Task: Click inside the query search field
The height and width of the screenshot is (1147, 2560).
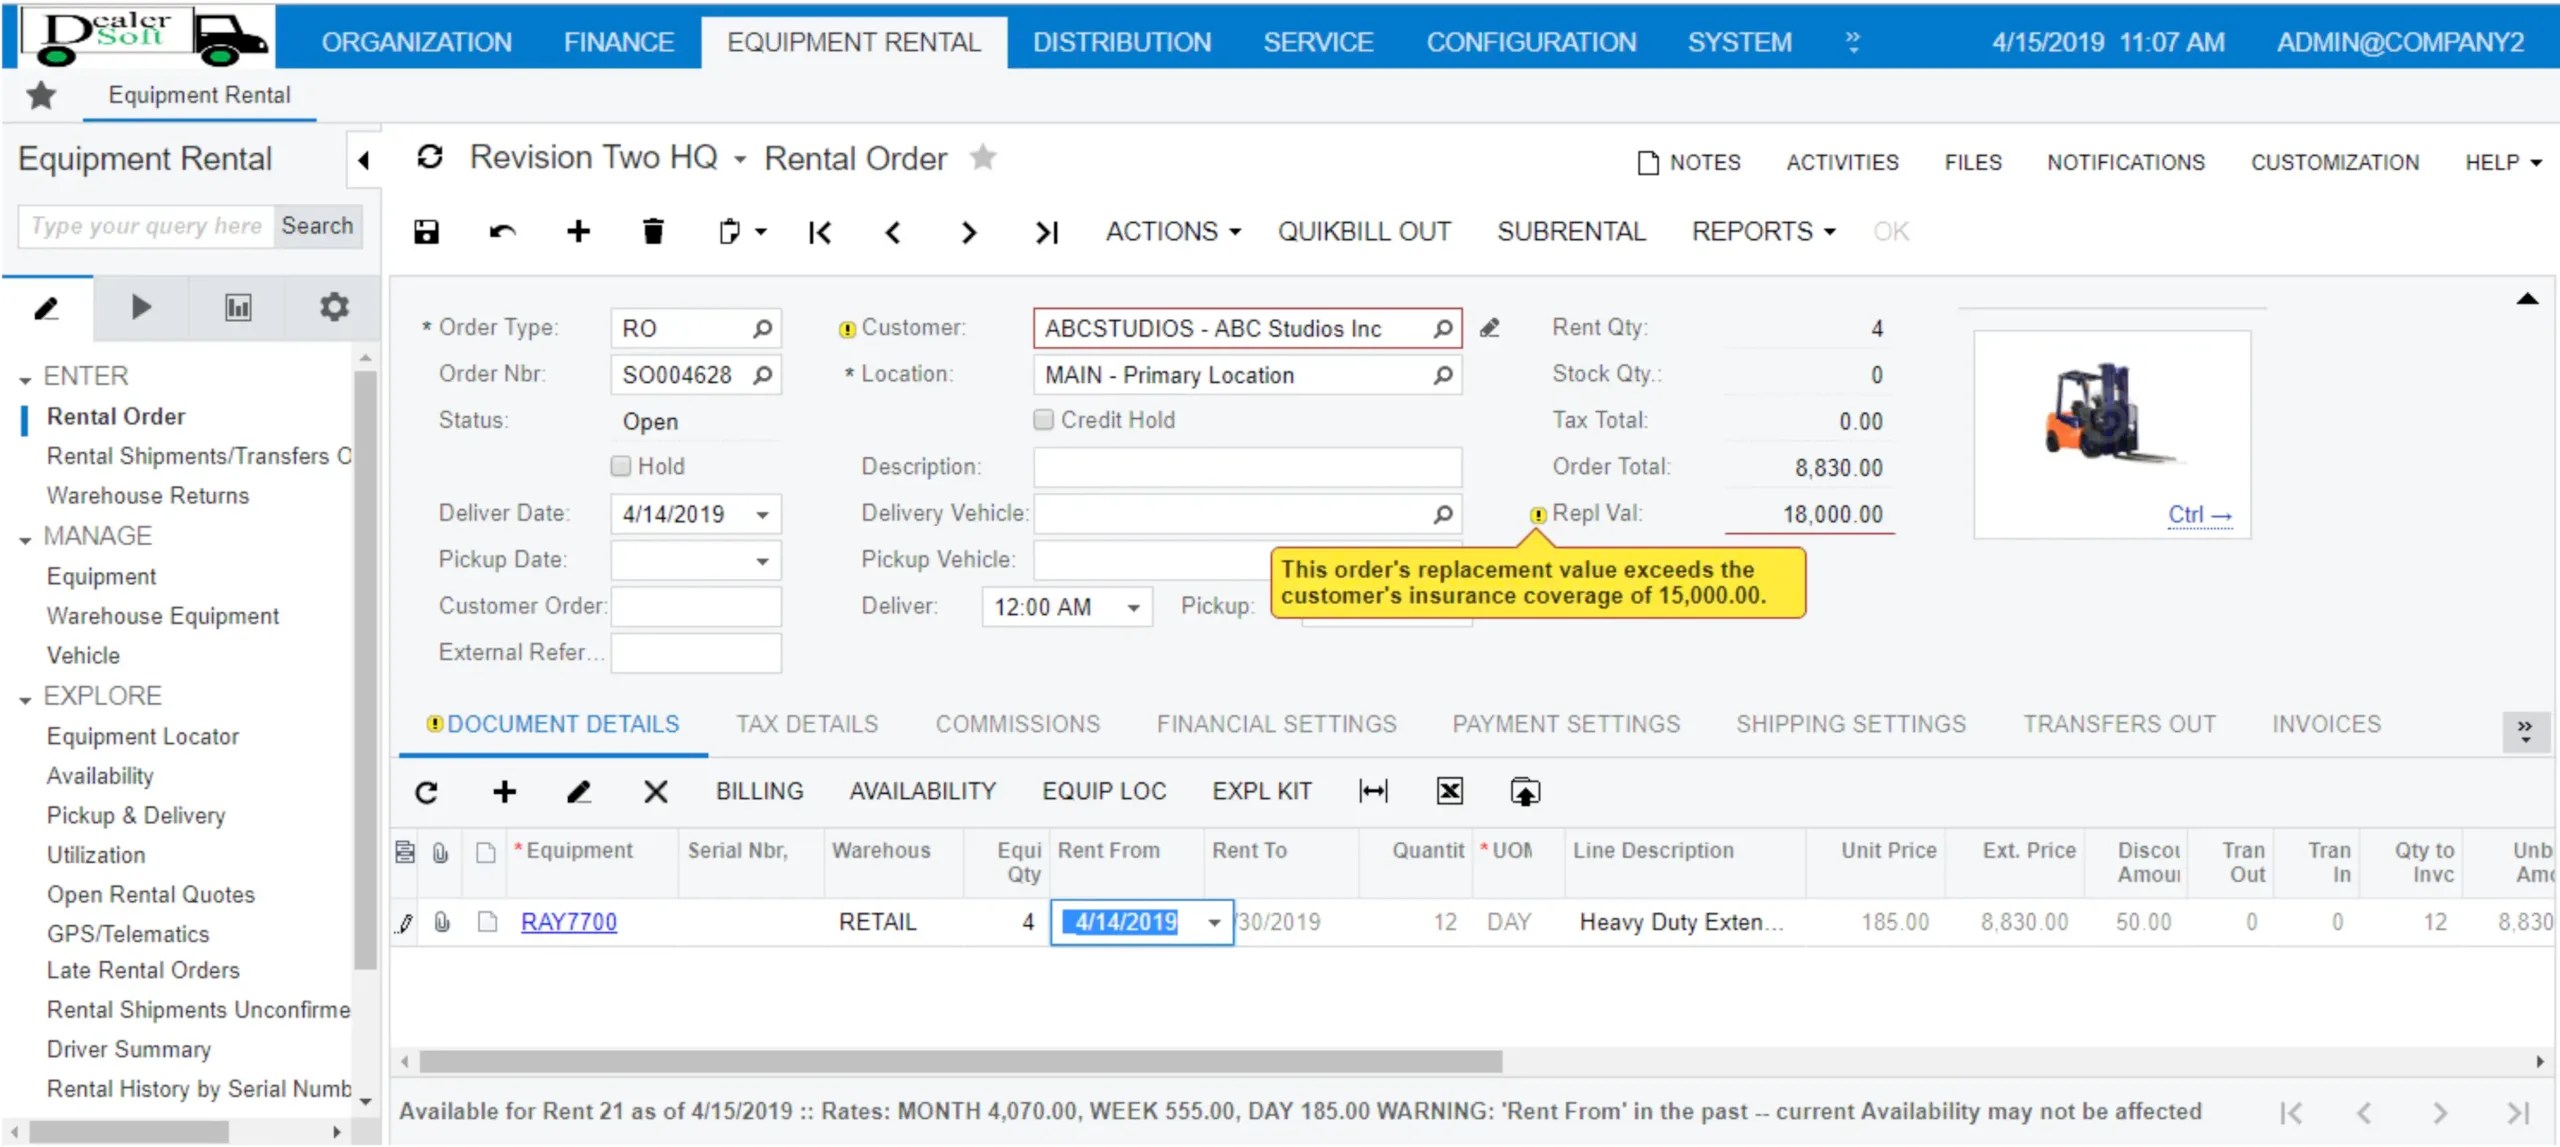Action: pos(143,226)
